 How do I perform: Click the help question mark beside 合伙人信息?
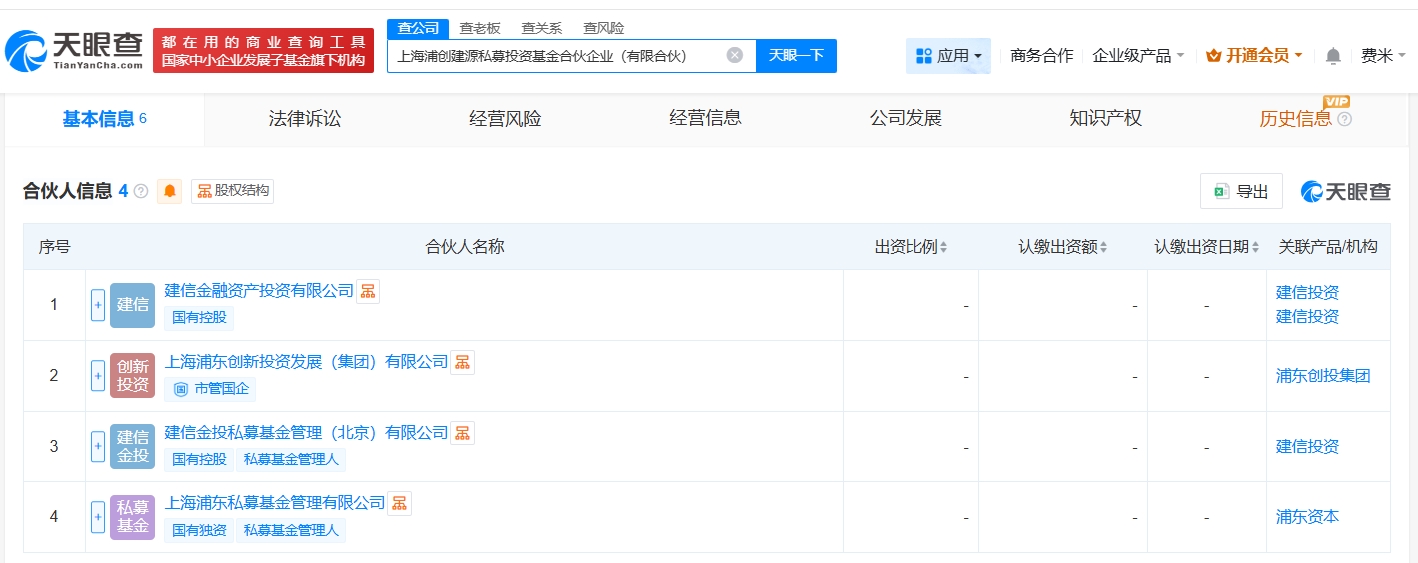tap(141, 191)
